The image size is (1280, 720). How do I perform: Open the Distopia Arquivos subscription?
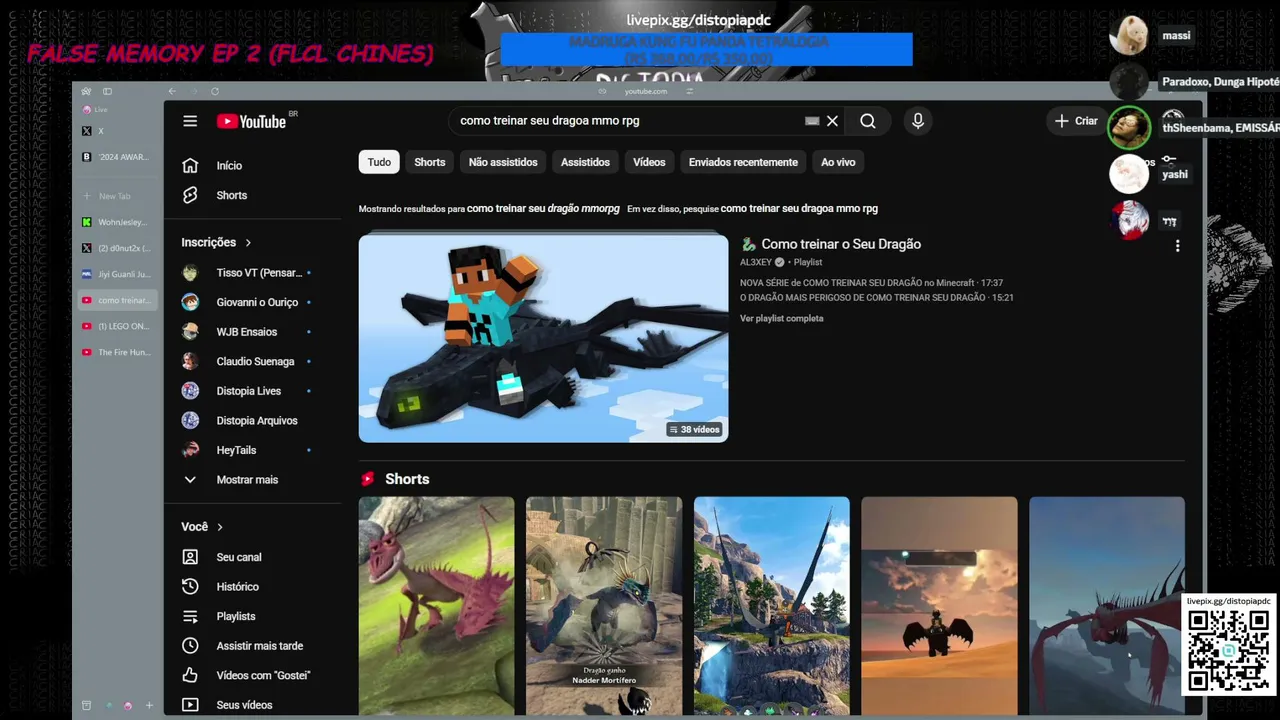(x=256, y=421)
